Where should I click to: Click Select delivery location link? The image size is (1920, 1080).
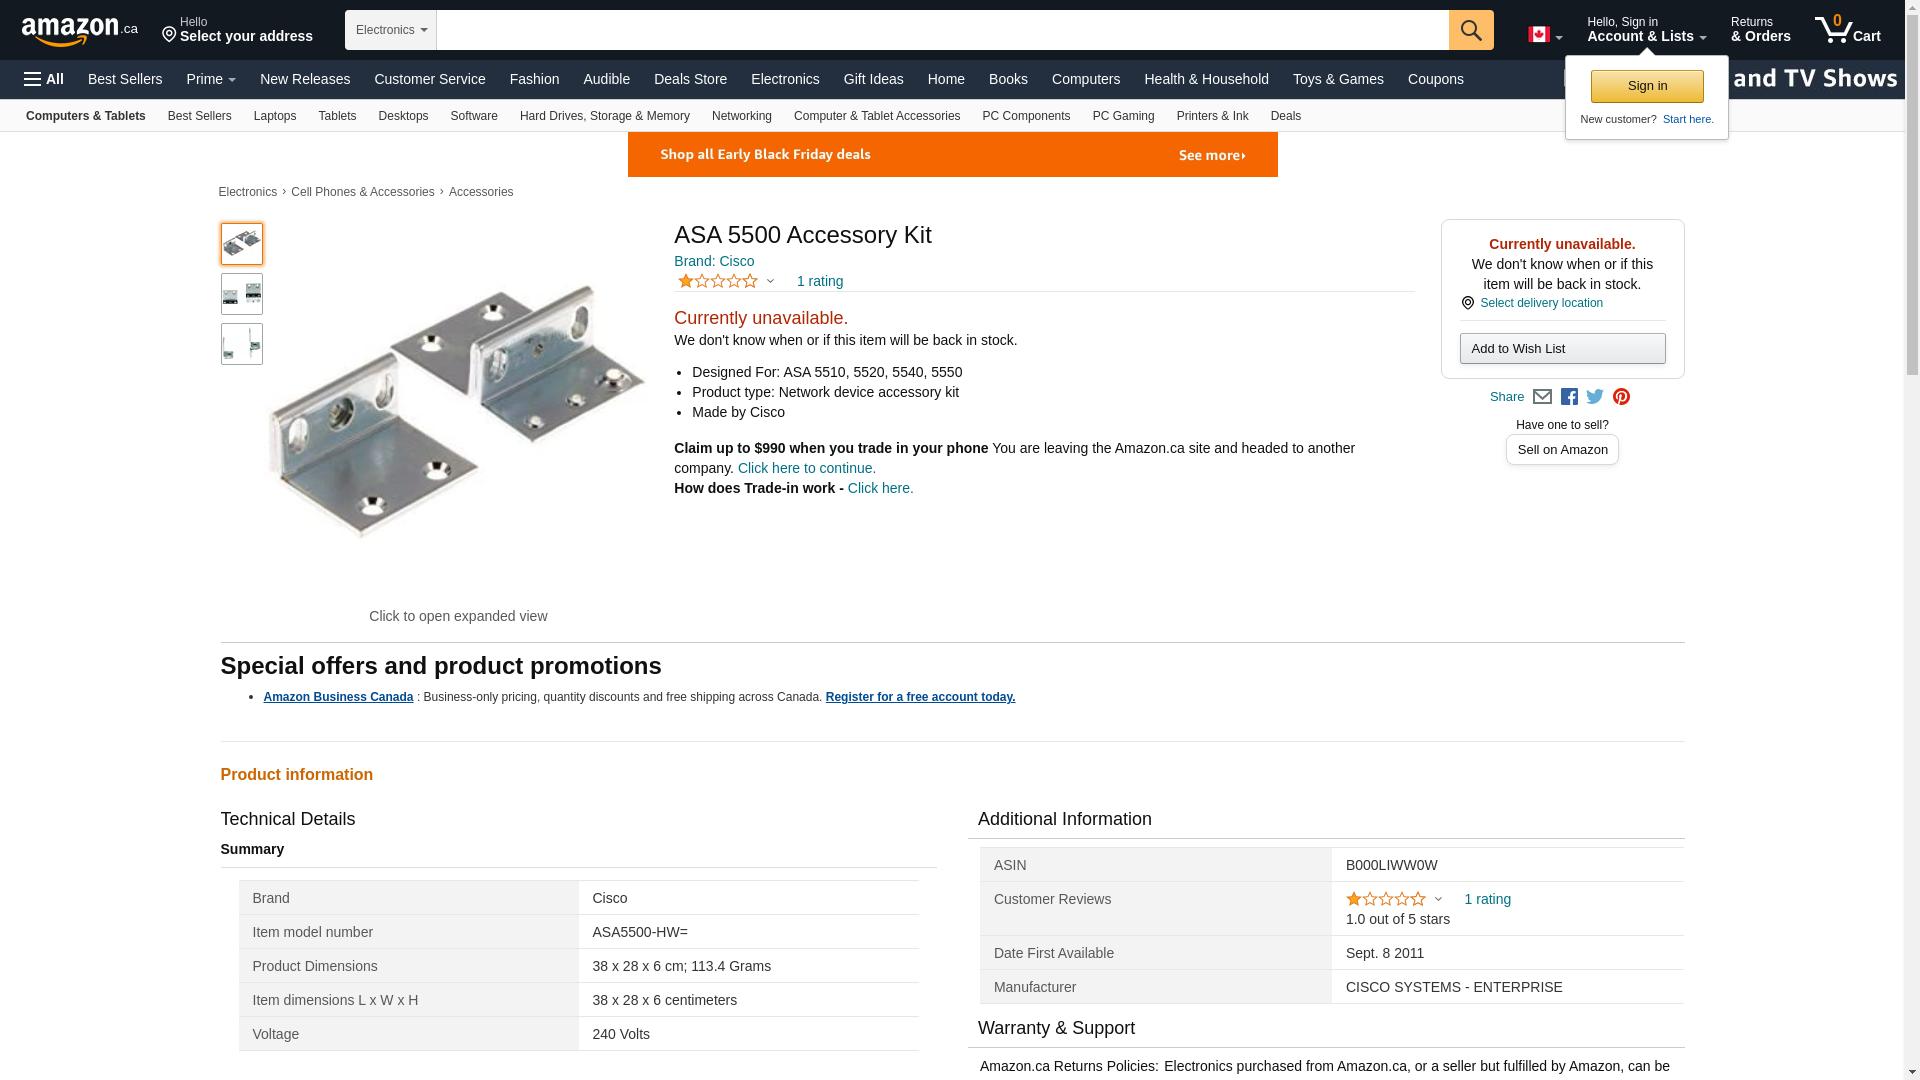point(1540,303)
